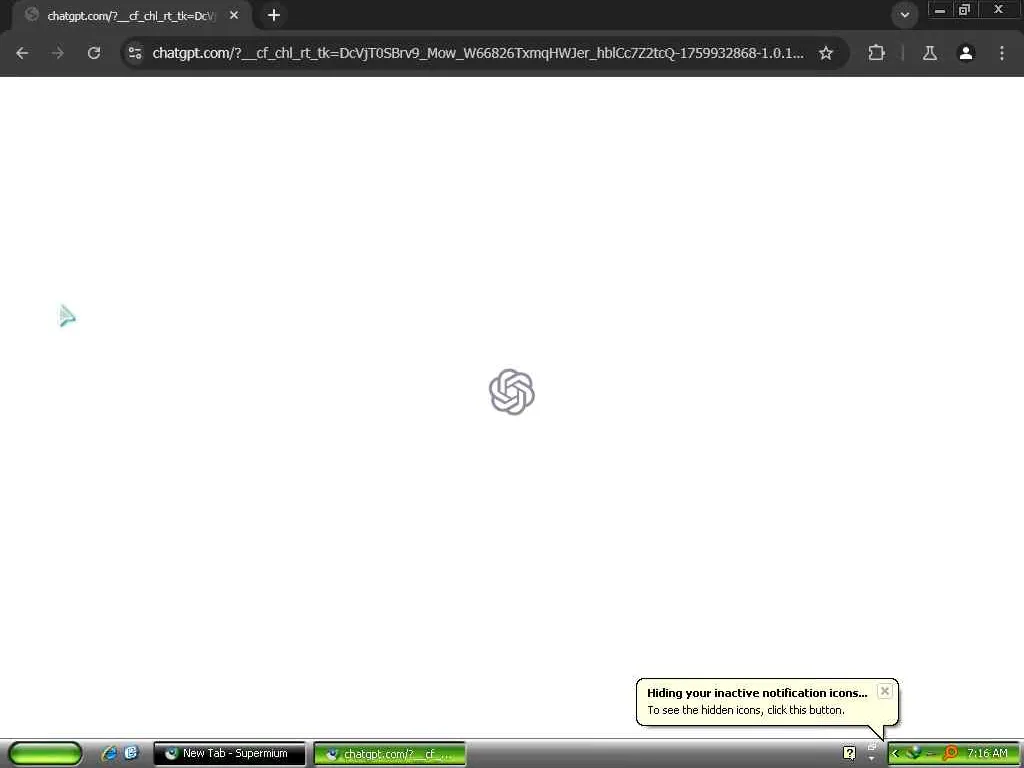Switch to New Tab - Supermium taskbar window
The height and width of the screenshot is (768, 1024).
pos(229,754)
